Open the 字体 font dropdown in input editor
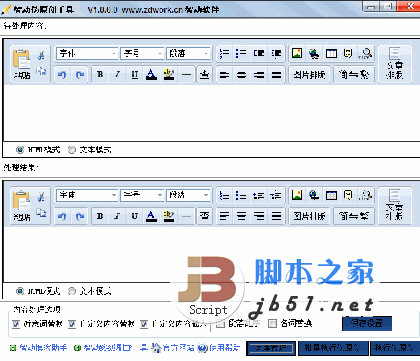 pyautogui.click(x=87, y=53)
